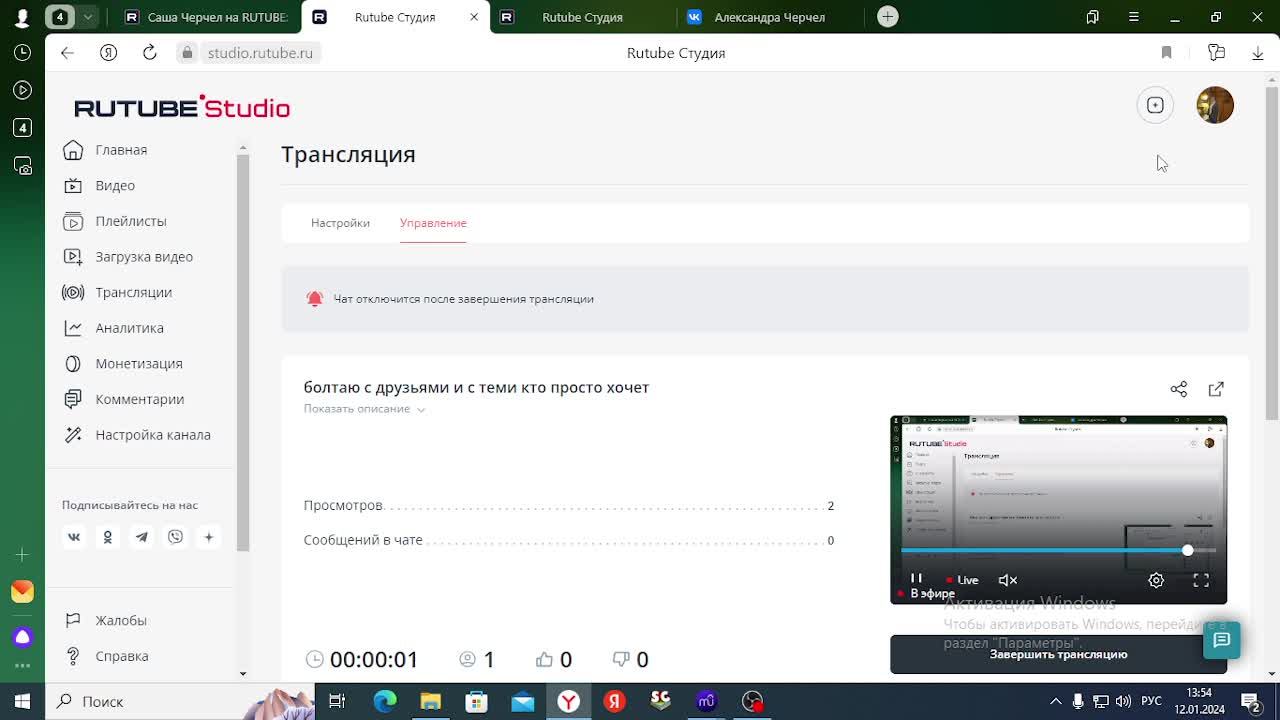Open browser history in side panel
Screen dimensions: 1280x720
tap(22, 53)
